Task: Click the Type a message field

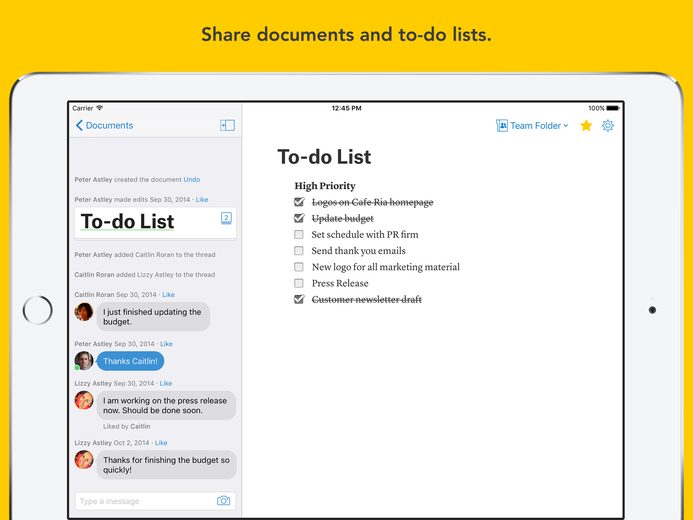Action: coord(155,501)
